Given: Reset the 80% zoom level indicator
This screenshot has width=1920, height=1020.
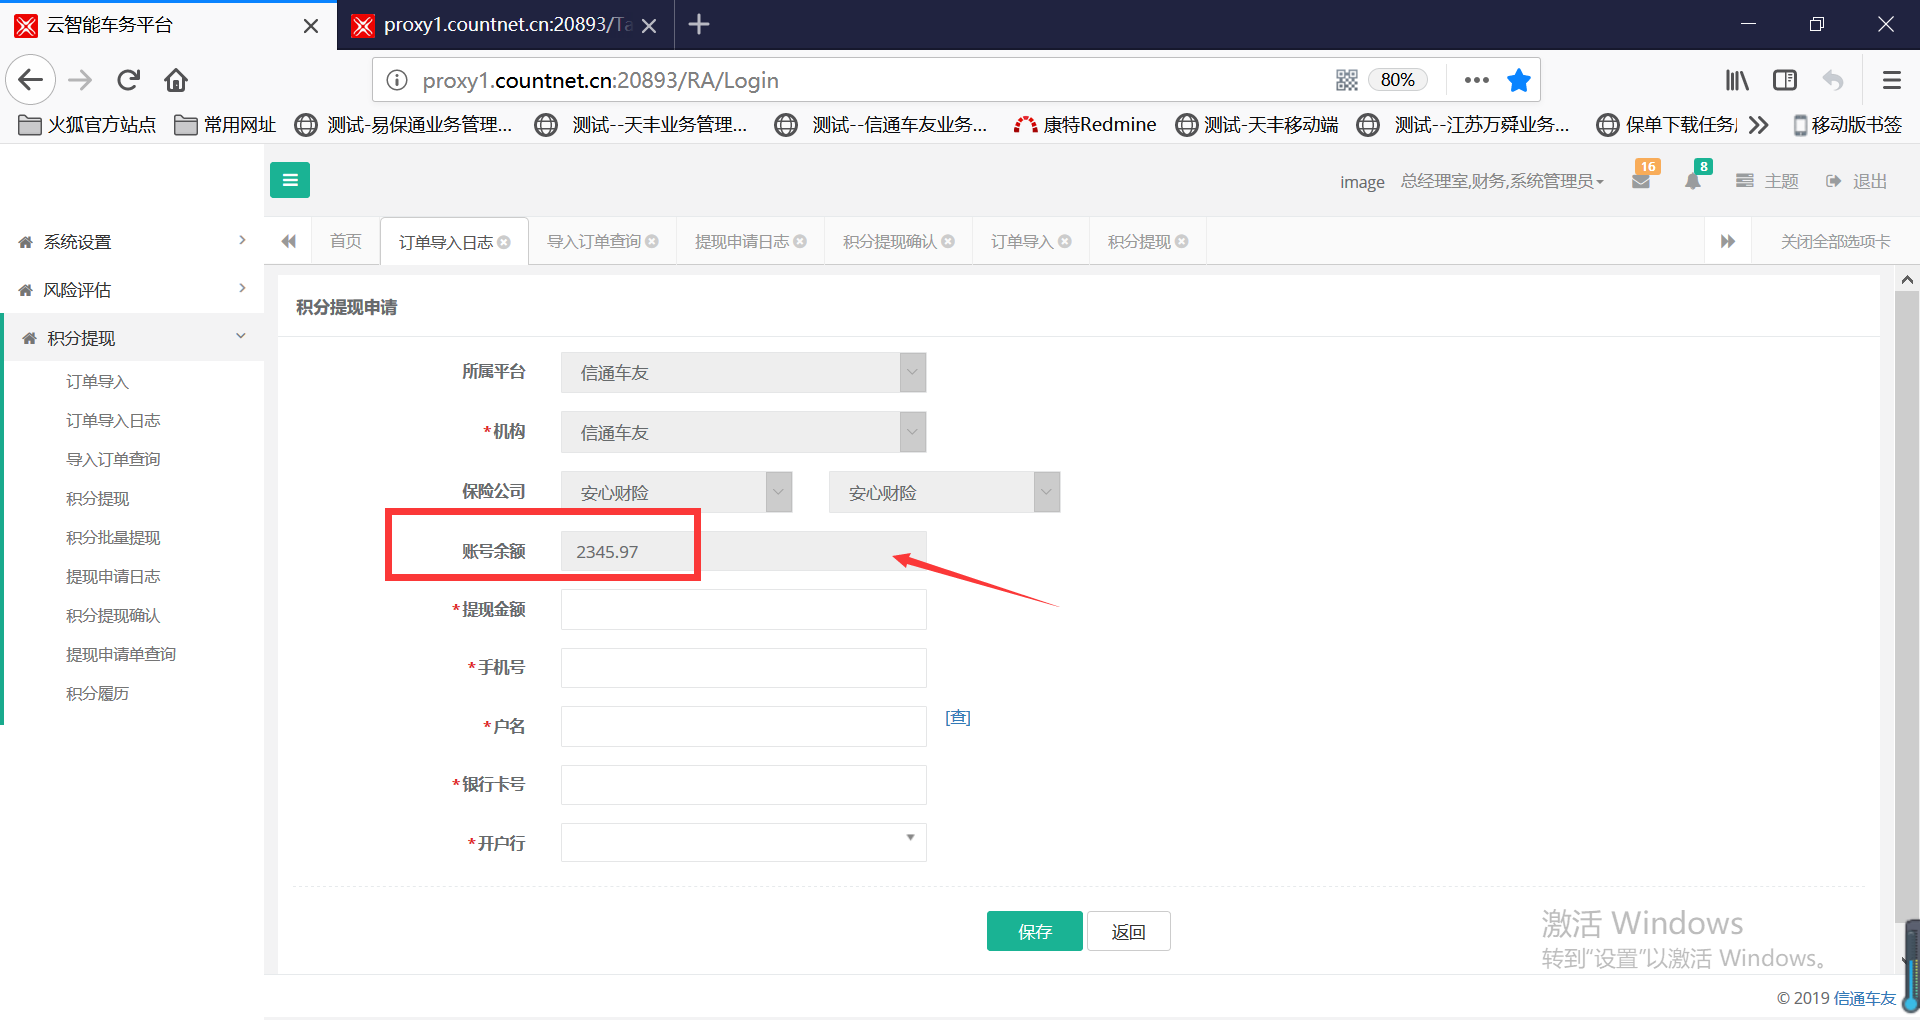Looking at the screenshot, I should [1397, 80].
